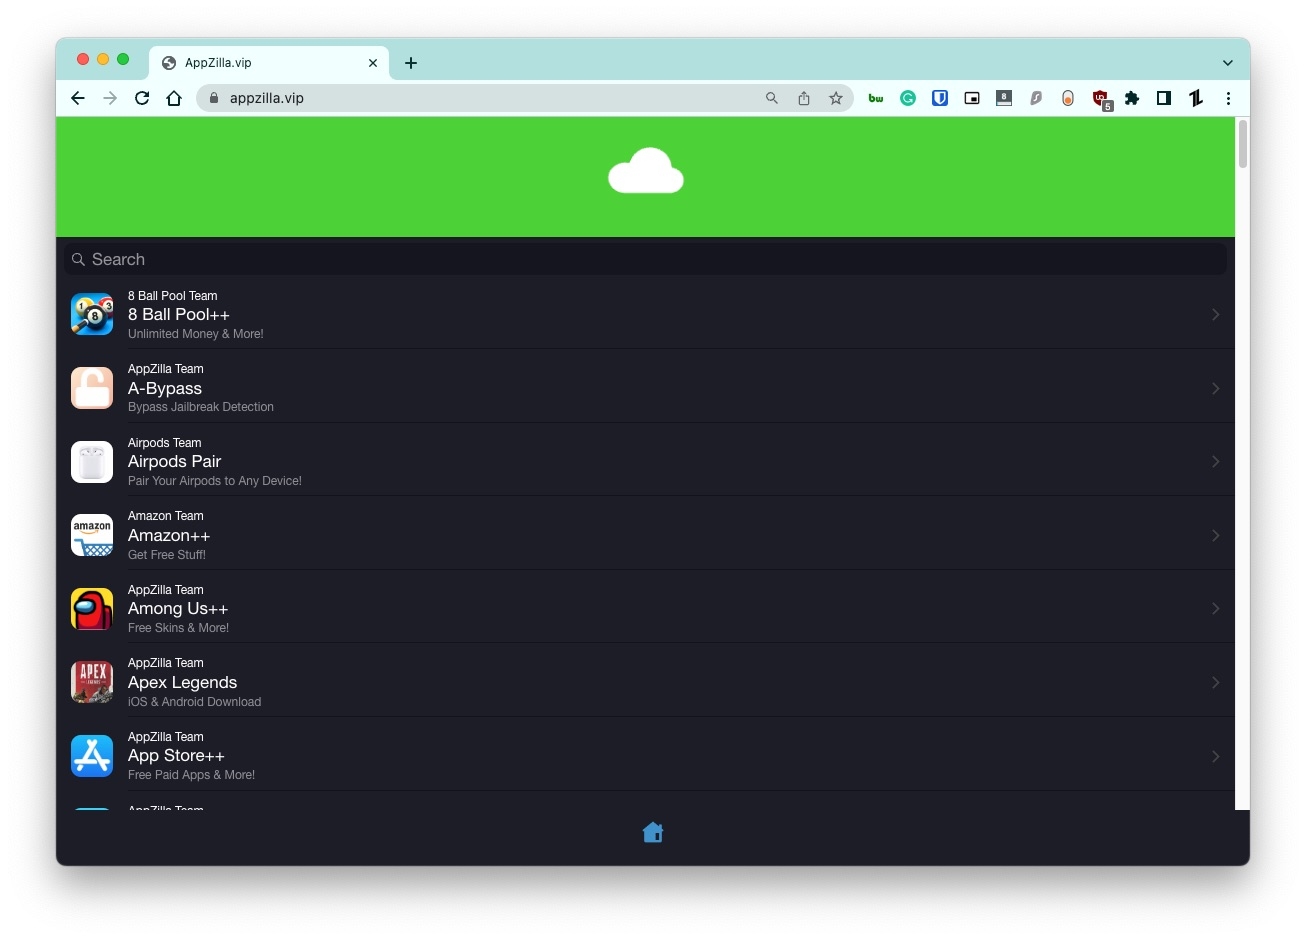Reload the AppZilla page
Viewport: 1306px width, 940px height.
pyautogui.click(x=142, y=98)
